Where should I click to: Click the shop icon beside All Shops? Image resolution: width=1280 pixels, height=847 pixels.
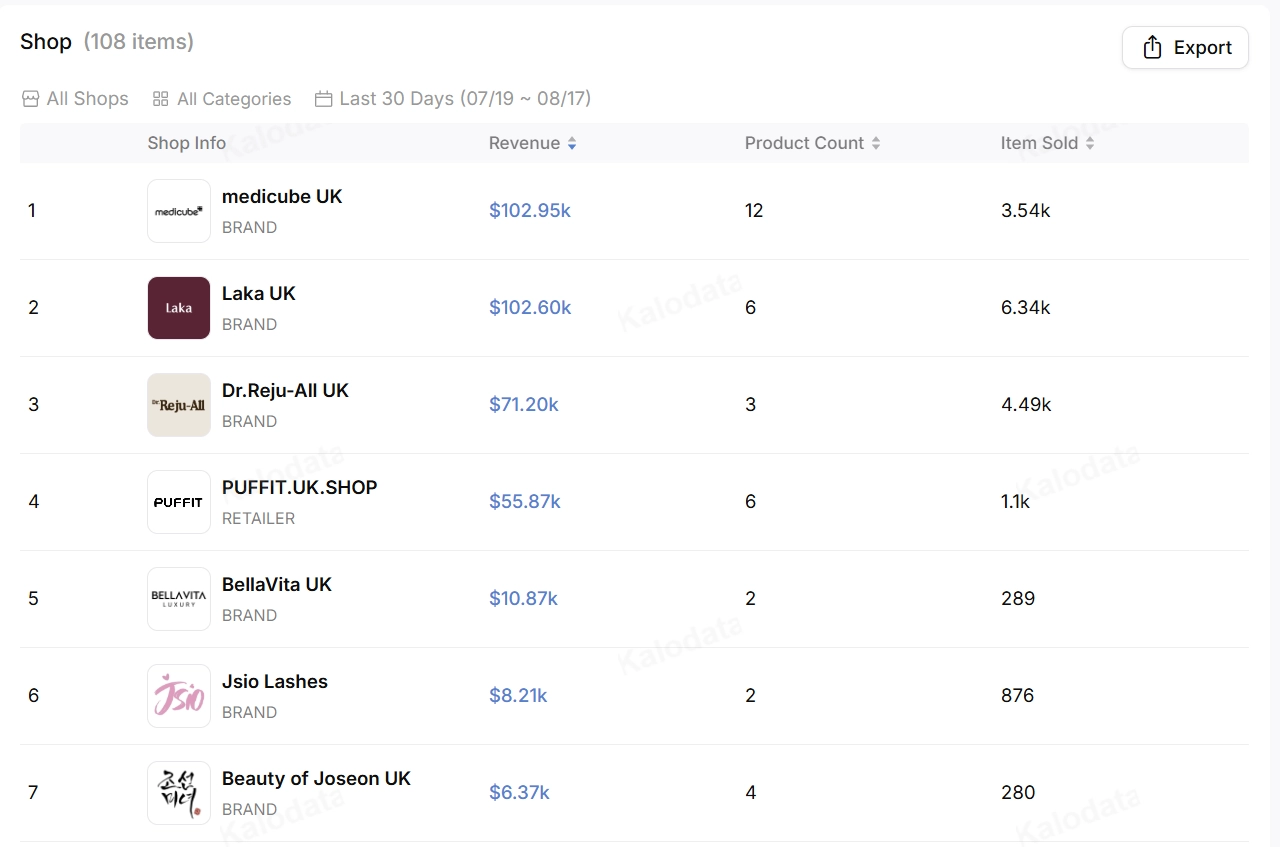pyautogui.click(x=31, y=99)
